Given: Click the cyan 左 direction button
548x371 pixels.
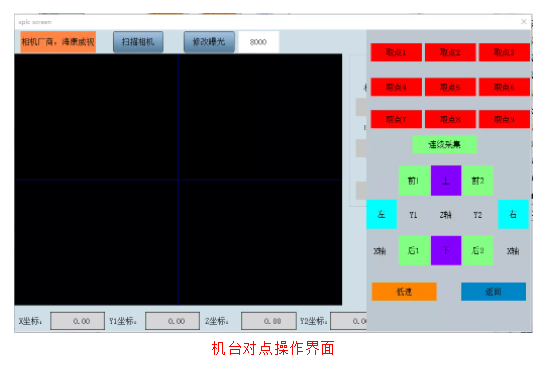Looking at the screenshot, I should (x=381, y=214).
